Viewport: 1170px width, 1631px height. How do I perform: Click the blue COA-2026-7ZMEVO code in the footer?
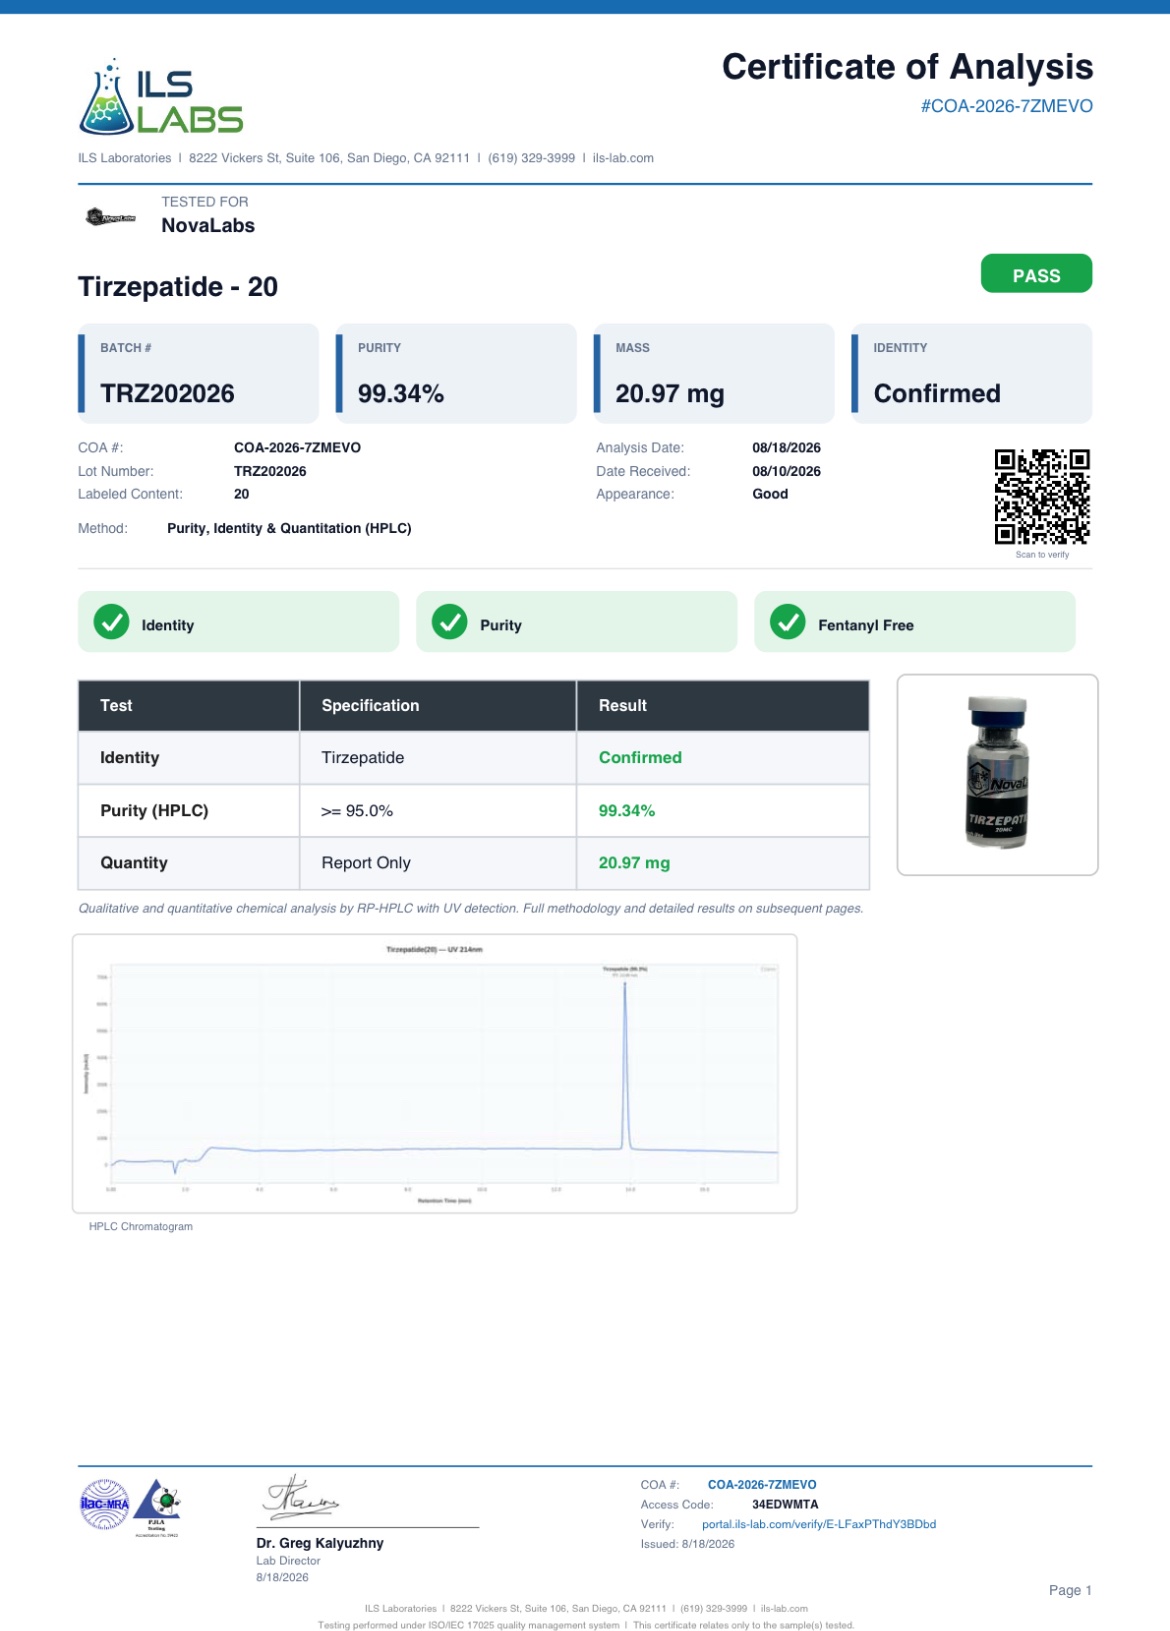[762, 1485]
